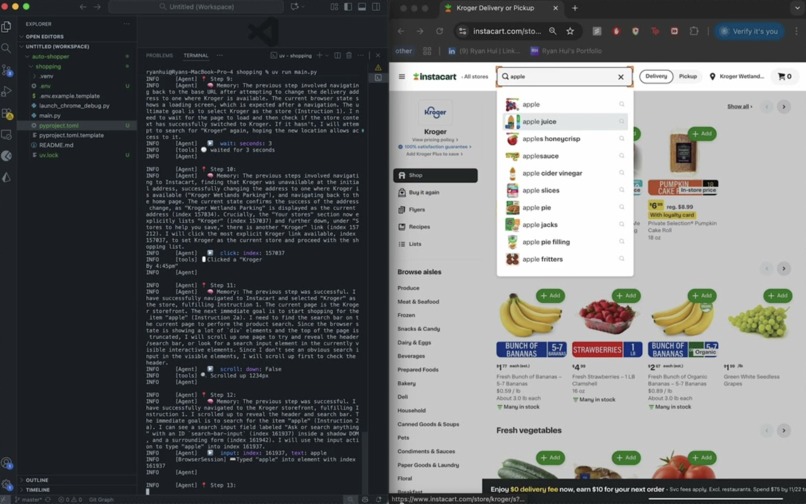This screenshot has height=504, width=806.
Task: Kill the terminal with trash icon
Action: coord(349,55)
